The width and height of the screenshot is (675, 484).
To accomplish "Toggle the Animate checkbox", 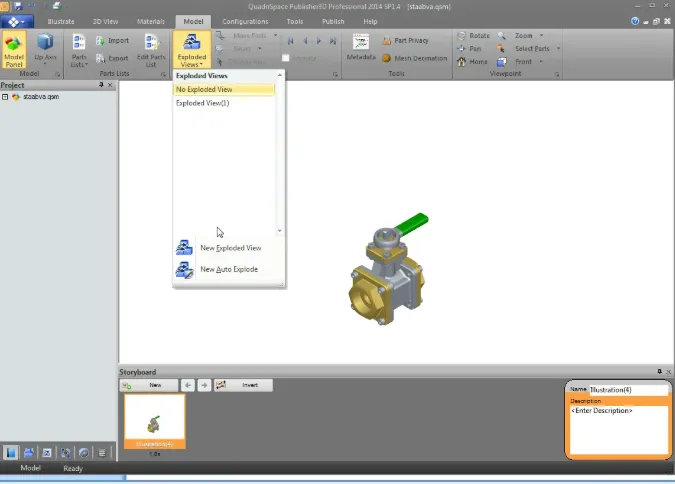I will point(285,58).
